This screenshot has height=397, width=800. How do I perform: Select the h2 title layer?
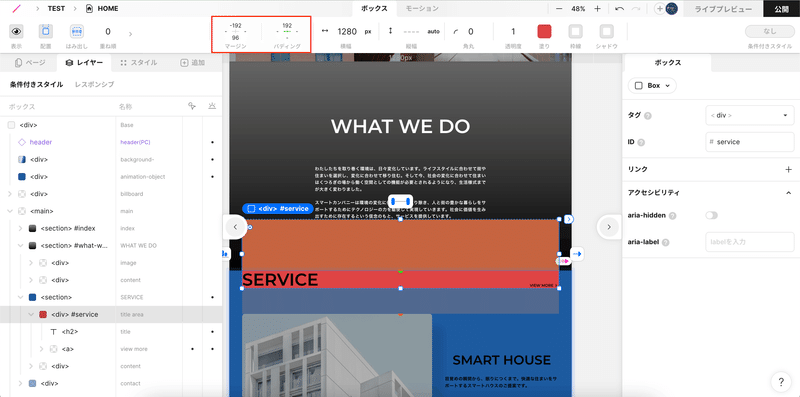click(x=70, y=332)
